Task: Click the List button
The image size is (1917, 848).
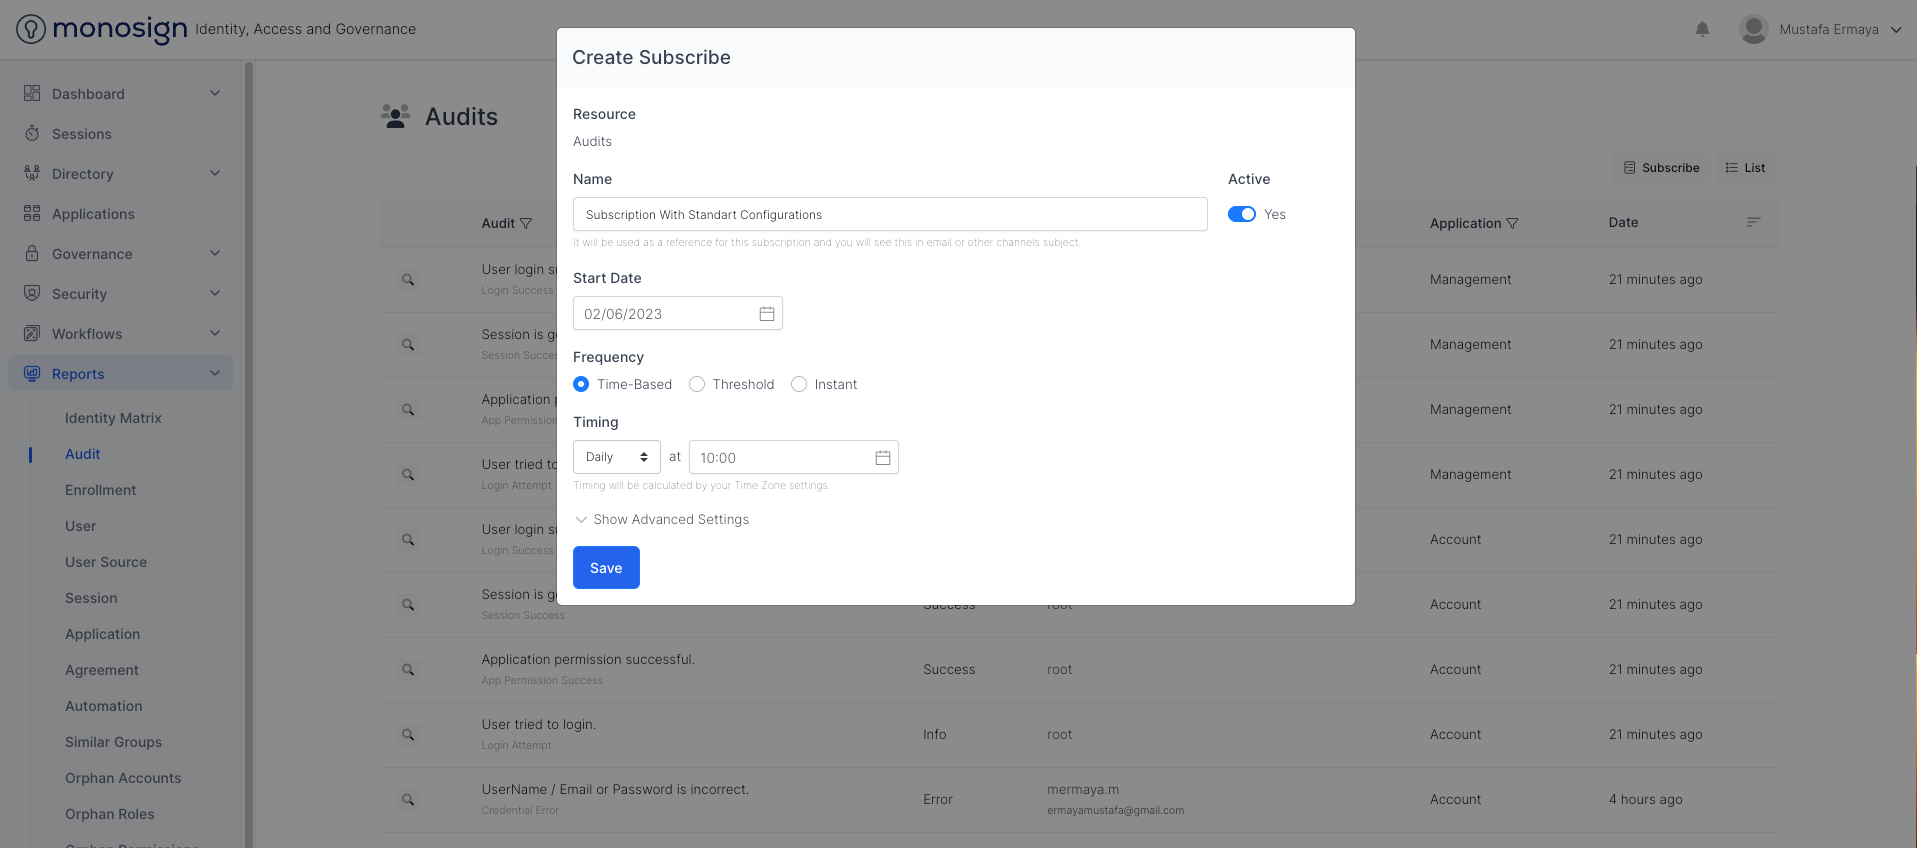Action: coord(1745,168)
